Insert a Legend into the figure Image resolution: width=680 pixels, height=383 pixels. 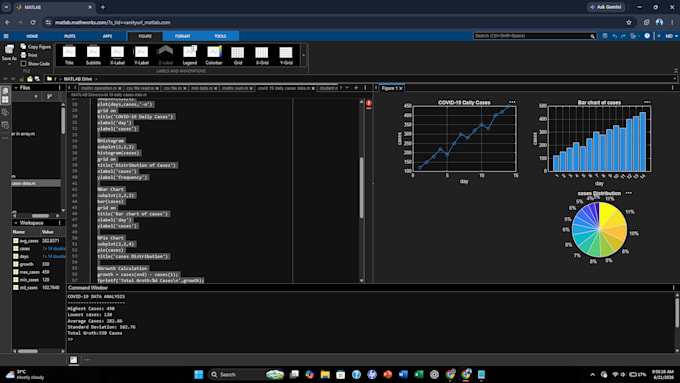(190, 55)
